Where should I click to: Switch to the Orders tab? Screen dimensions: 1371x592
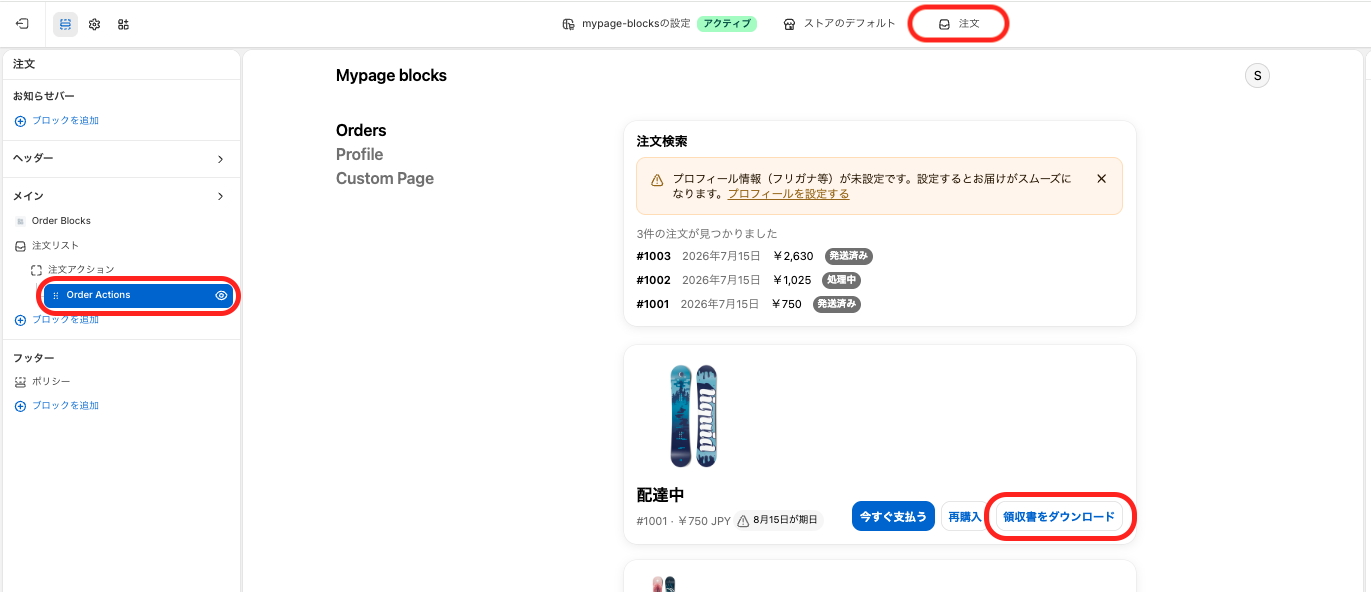tap(361, 131)
